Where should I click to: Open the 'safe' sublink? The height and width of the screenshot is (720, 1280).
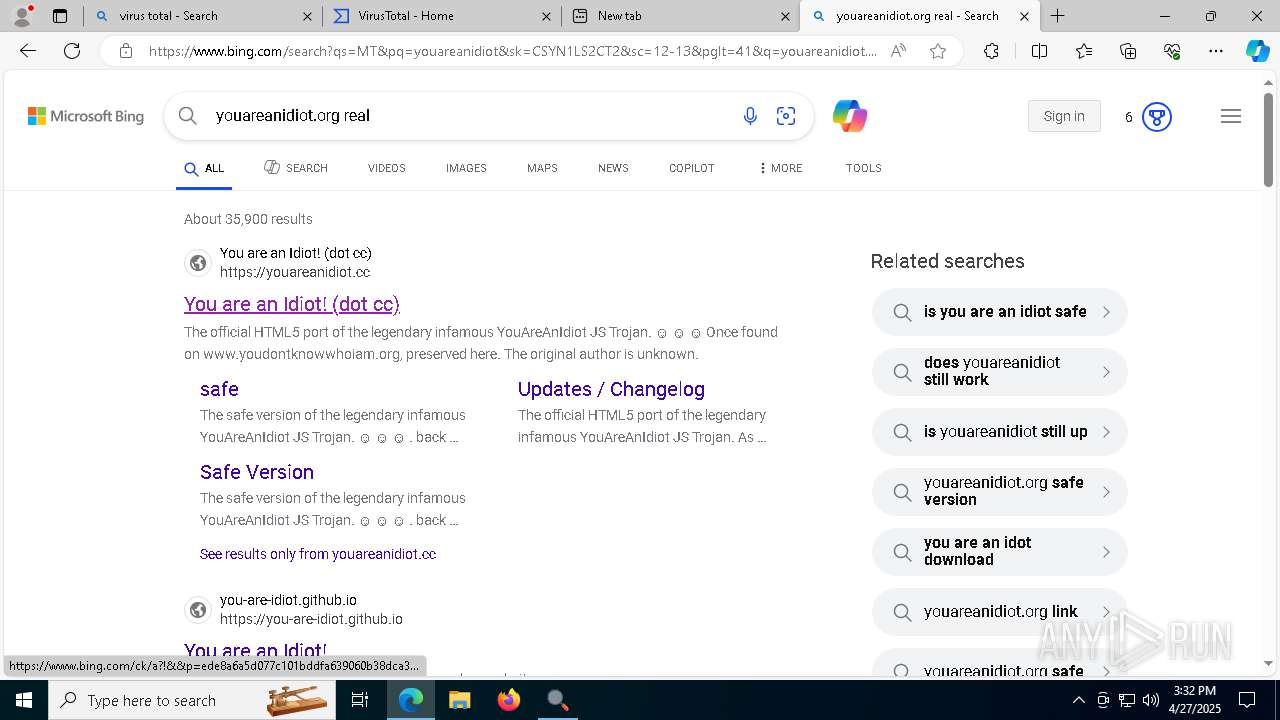tap(219, 389)
